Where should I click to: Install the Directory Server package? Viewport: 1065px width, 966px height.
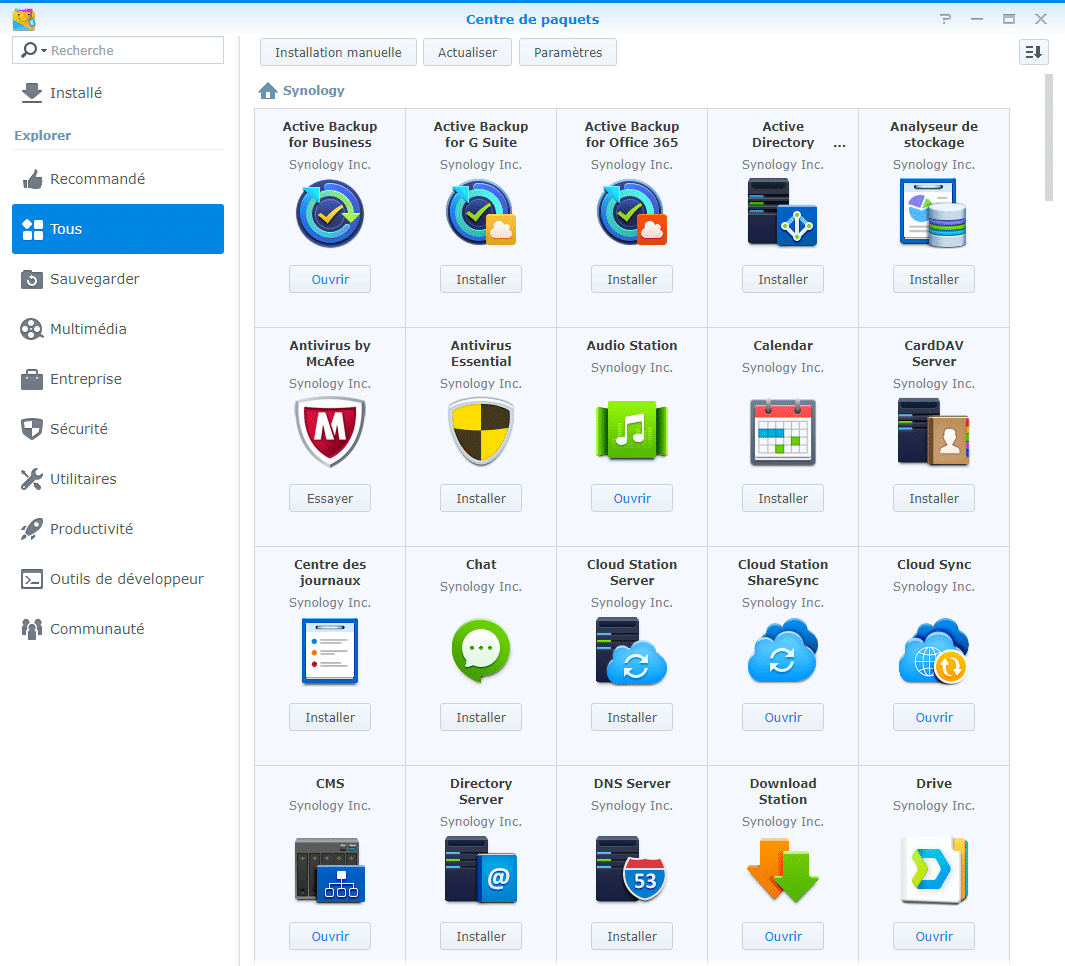coord(481,936)
